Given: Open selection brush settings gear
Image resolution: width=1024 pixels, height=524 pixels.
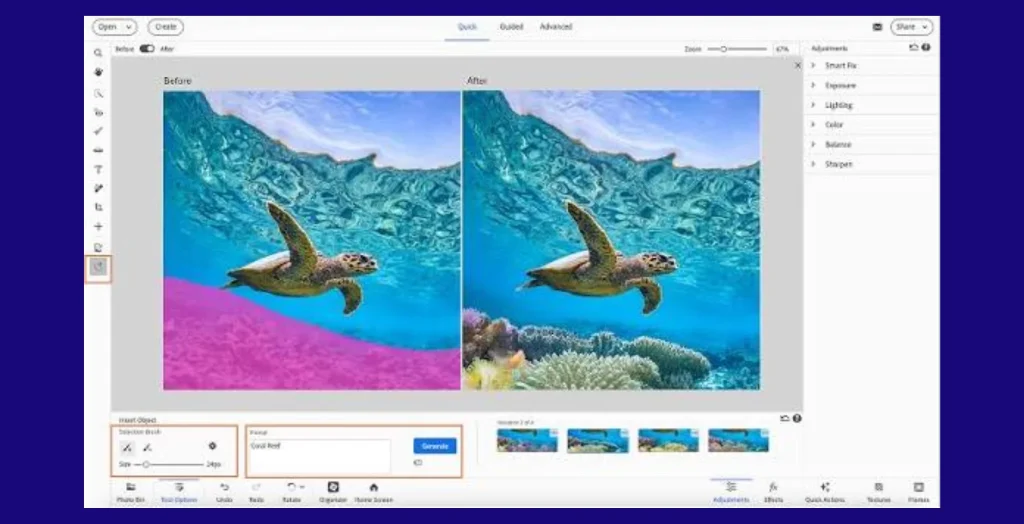Looking at the screenshot, I should point(212,446).
